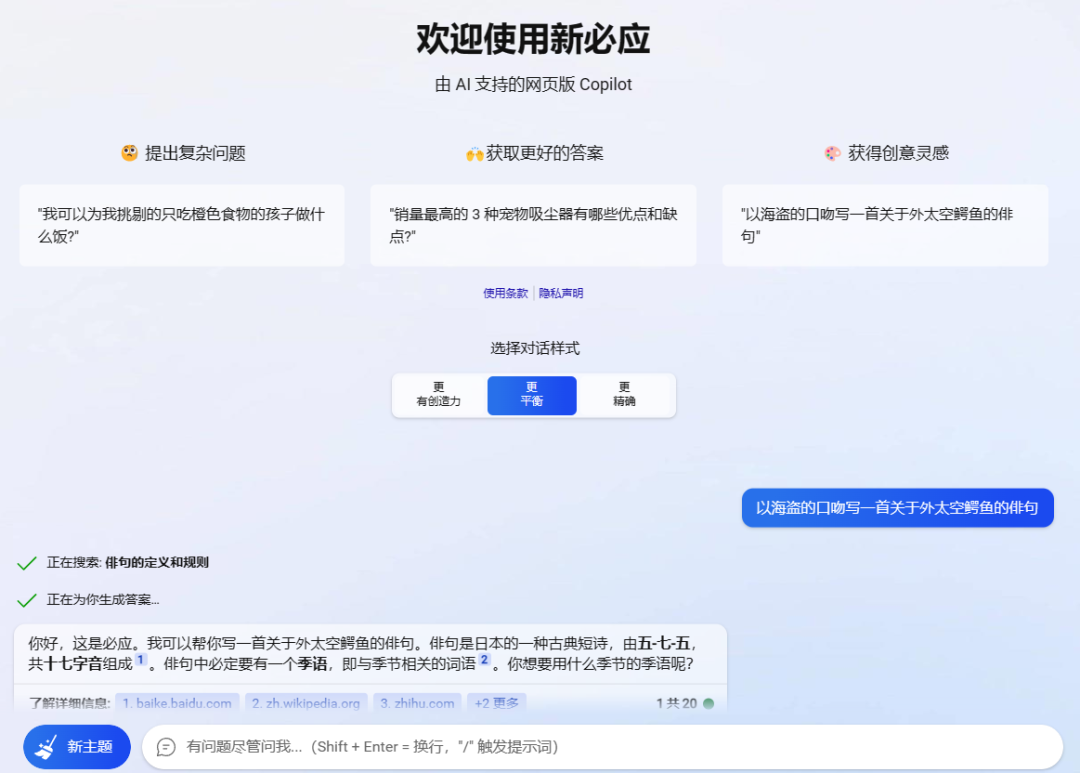Click the 选择对话样式 label
Image resolution: width=1080 pixels, height=773 pixels.
tap(534, 349)
